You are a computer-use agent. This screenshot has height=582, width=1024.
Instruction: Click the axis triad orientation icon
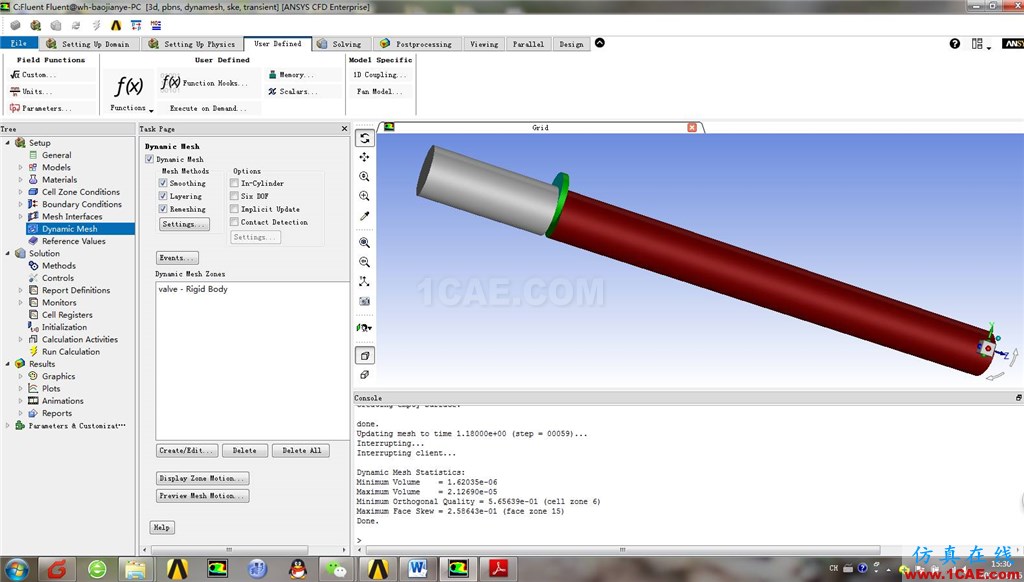364,282
